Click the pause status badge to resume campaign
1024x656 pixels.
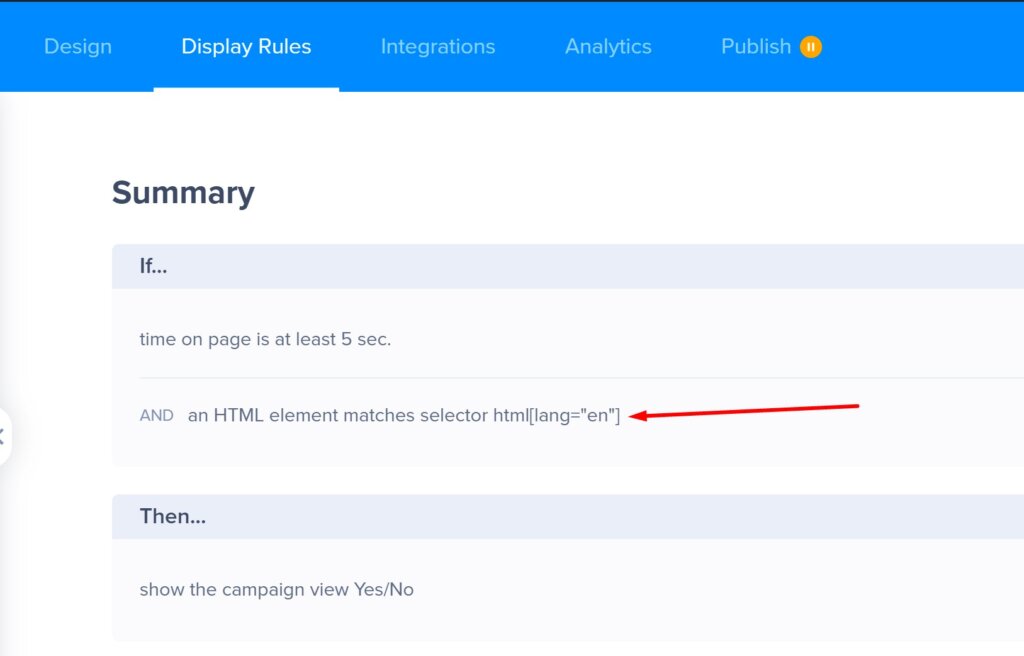pyautogui.click(x=811, y=46)
